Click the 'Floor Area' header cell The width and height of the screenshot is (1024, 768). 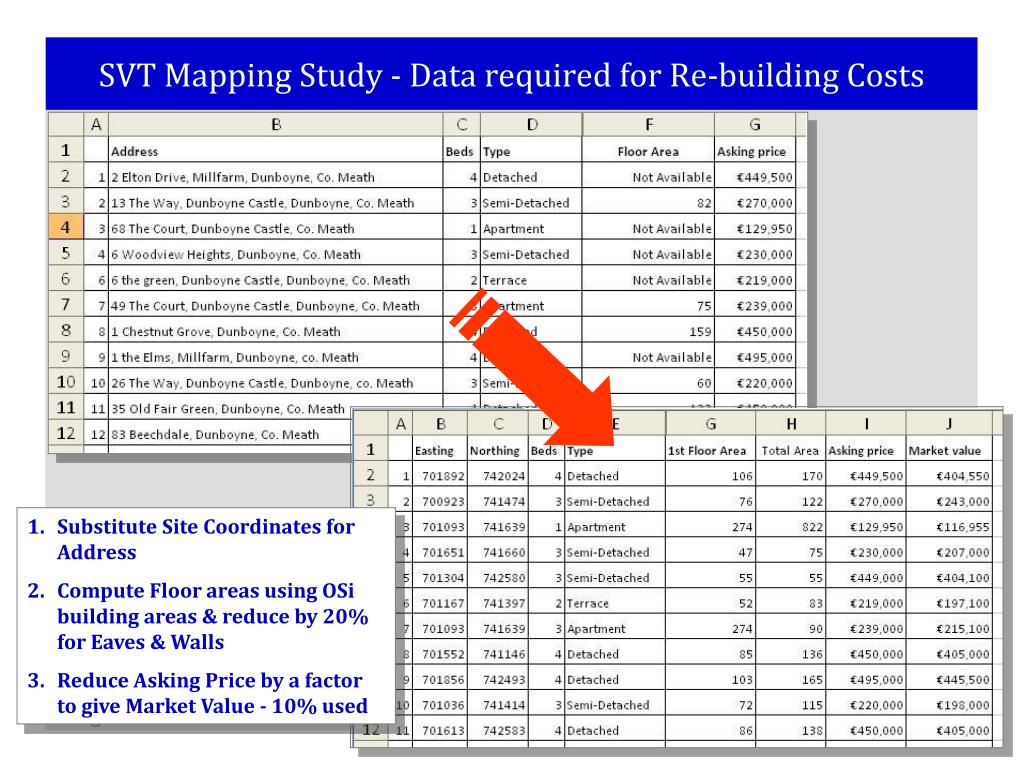[x=648, y=152]
